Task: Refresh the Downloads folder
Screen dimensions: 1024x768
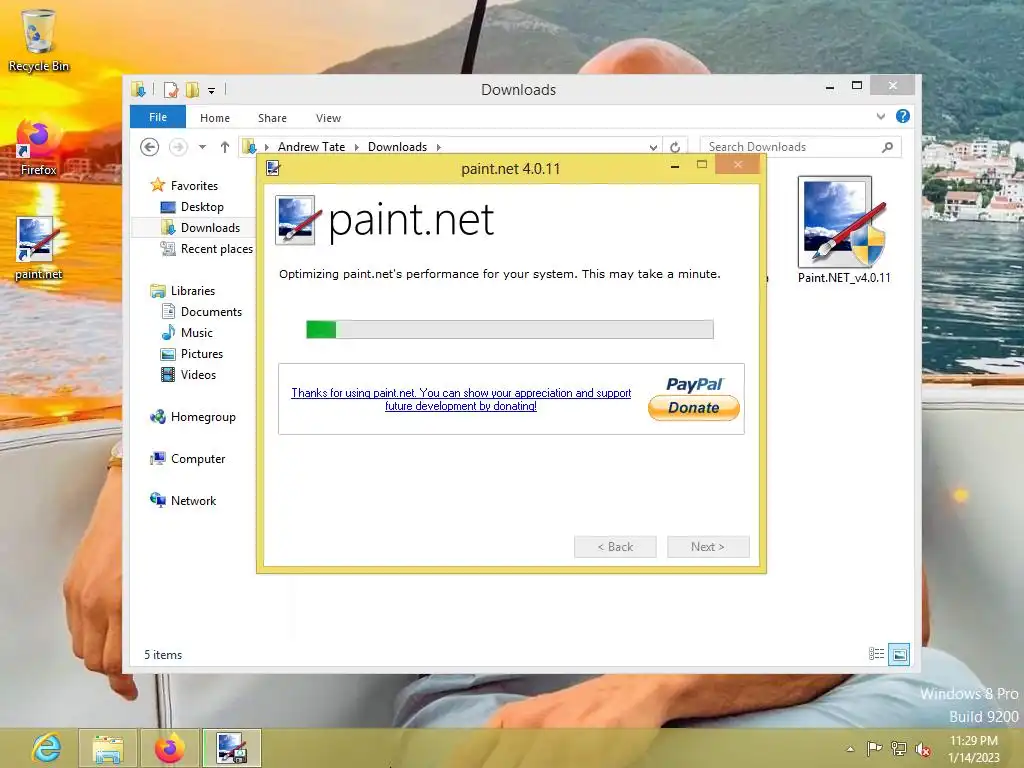Action: 675,147
